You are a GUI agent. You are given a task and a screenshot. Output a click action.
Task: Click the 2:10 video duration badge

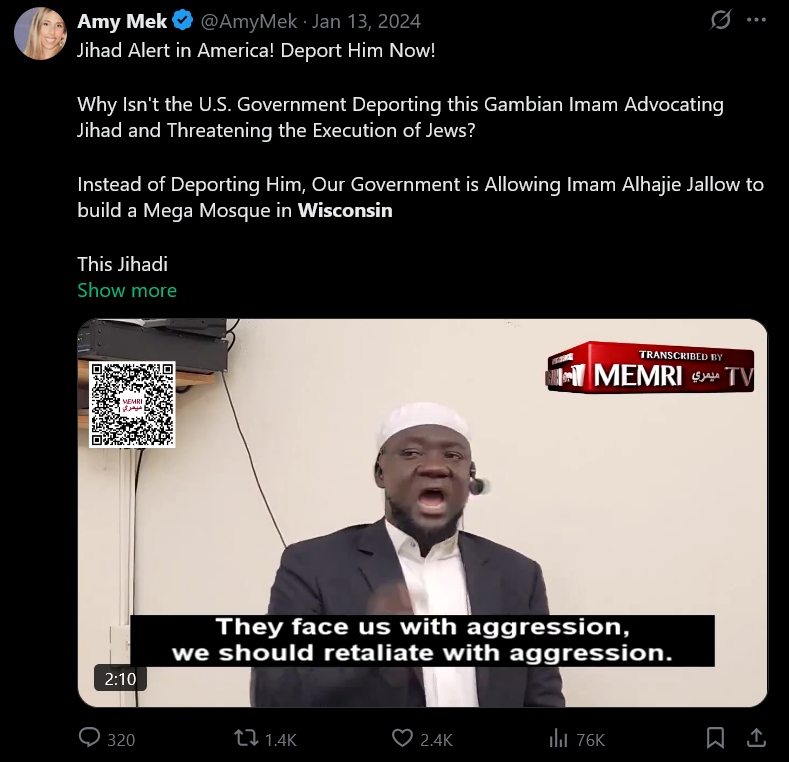pos(120,679)
